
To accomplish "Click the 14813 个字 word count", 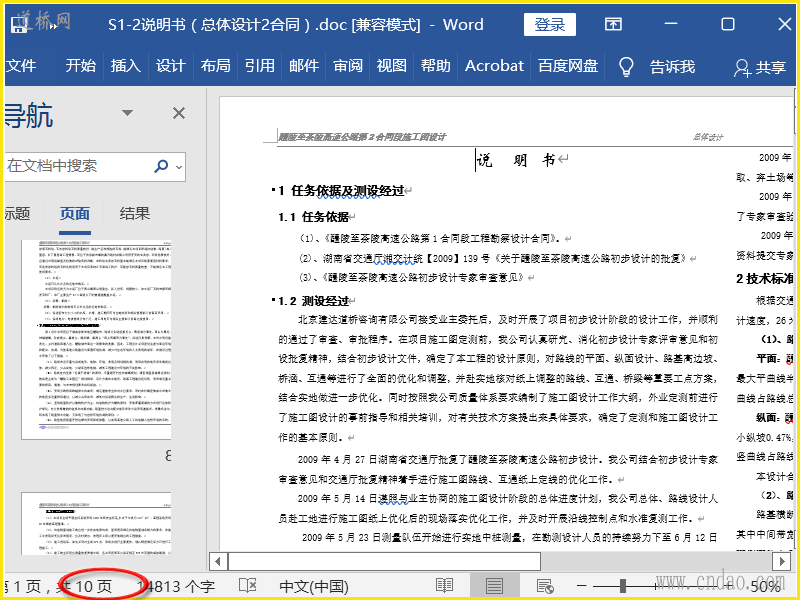I will pyautogui.click(x=176, y=587).
